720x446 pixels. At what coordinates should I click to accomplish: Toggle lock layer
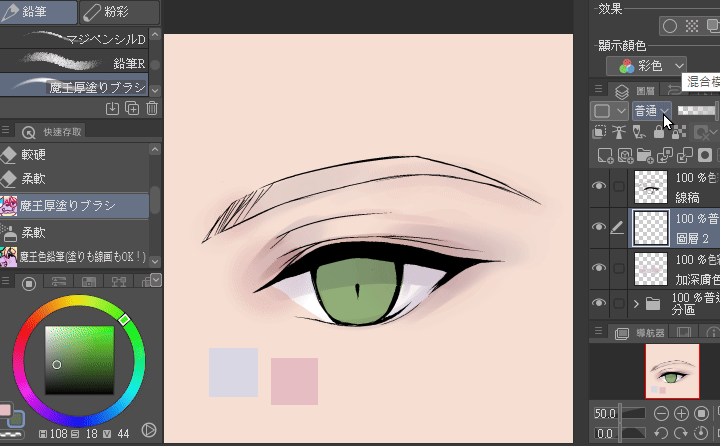pos(659,132)
